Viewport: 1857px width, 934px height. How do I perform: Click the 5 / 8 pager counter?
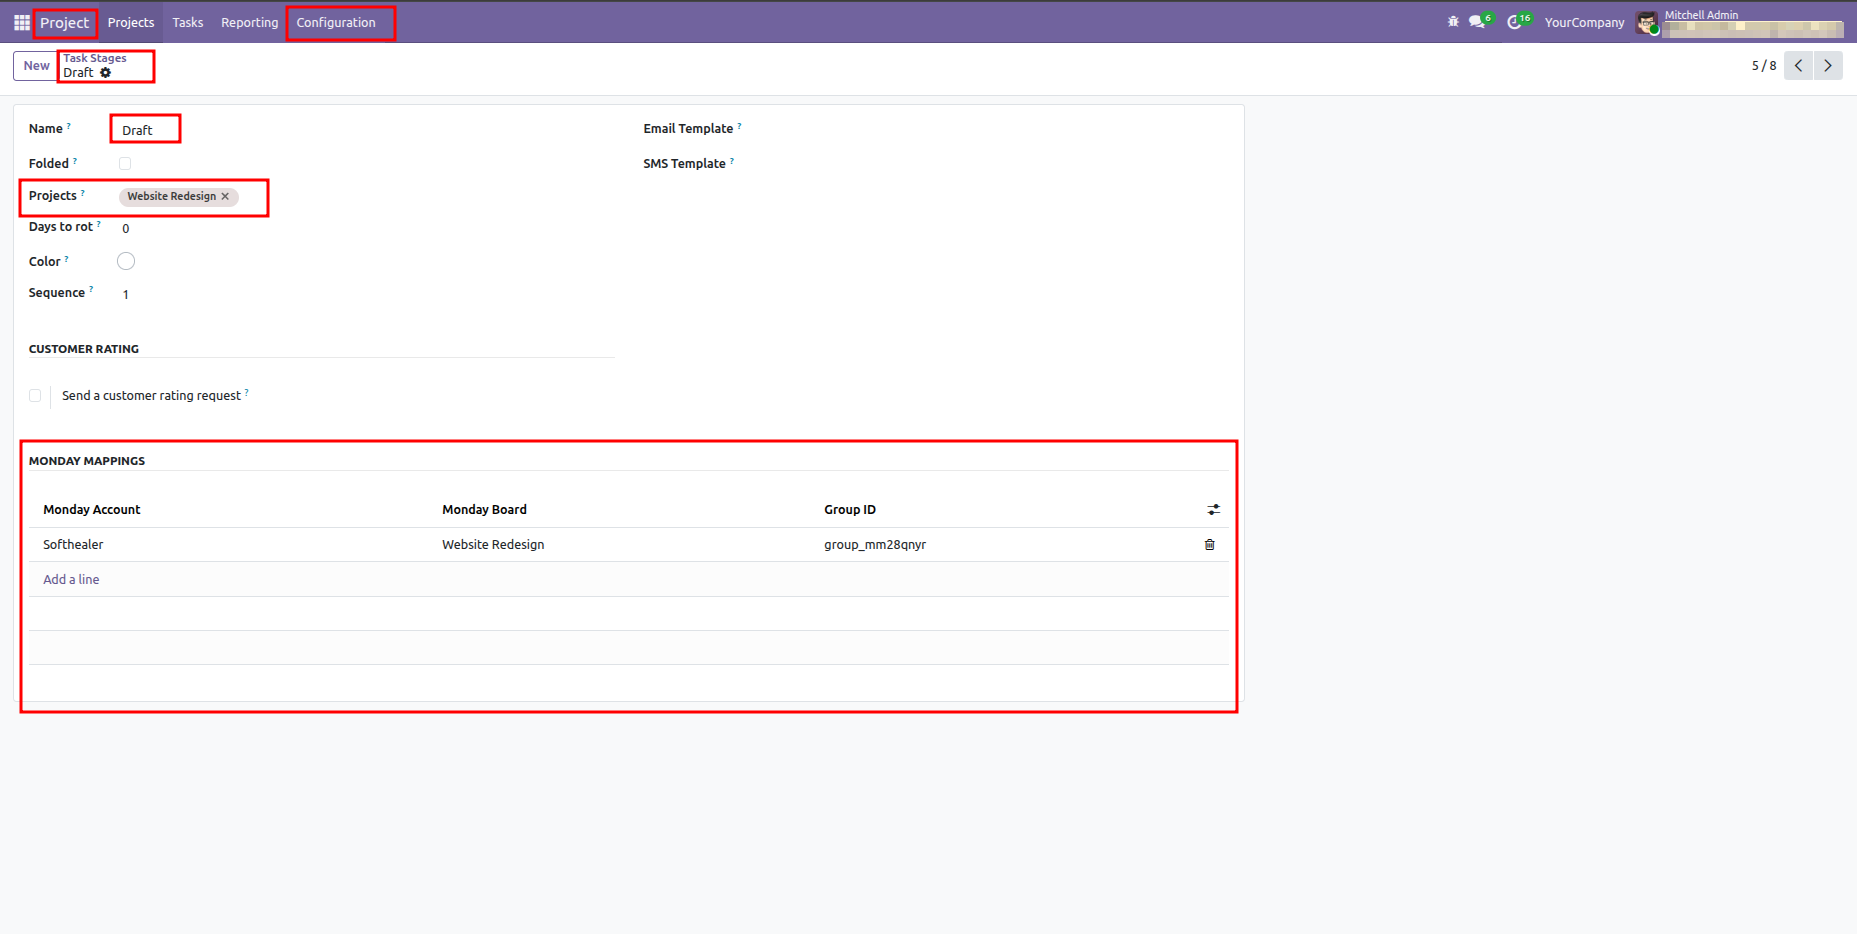(1764, 66)
